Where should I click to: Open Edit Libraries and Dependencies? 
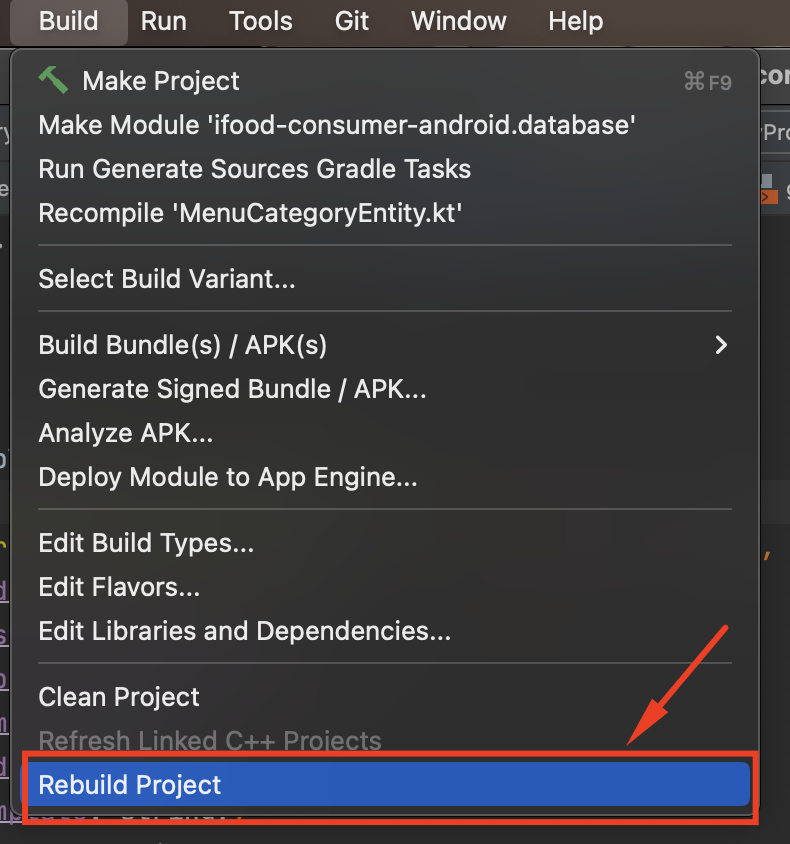point(244,631)
